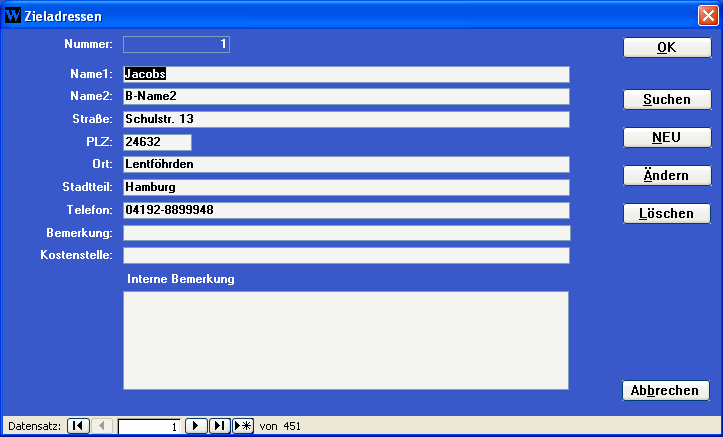Click the Straße field with Schulstr. 13

tap(346, 120)
